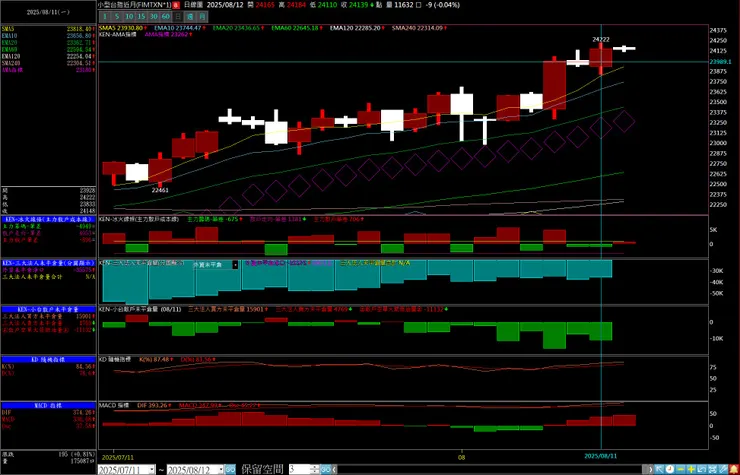Click the EMA120 22285.20 legend label

coord(355,28)
